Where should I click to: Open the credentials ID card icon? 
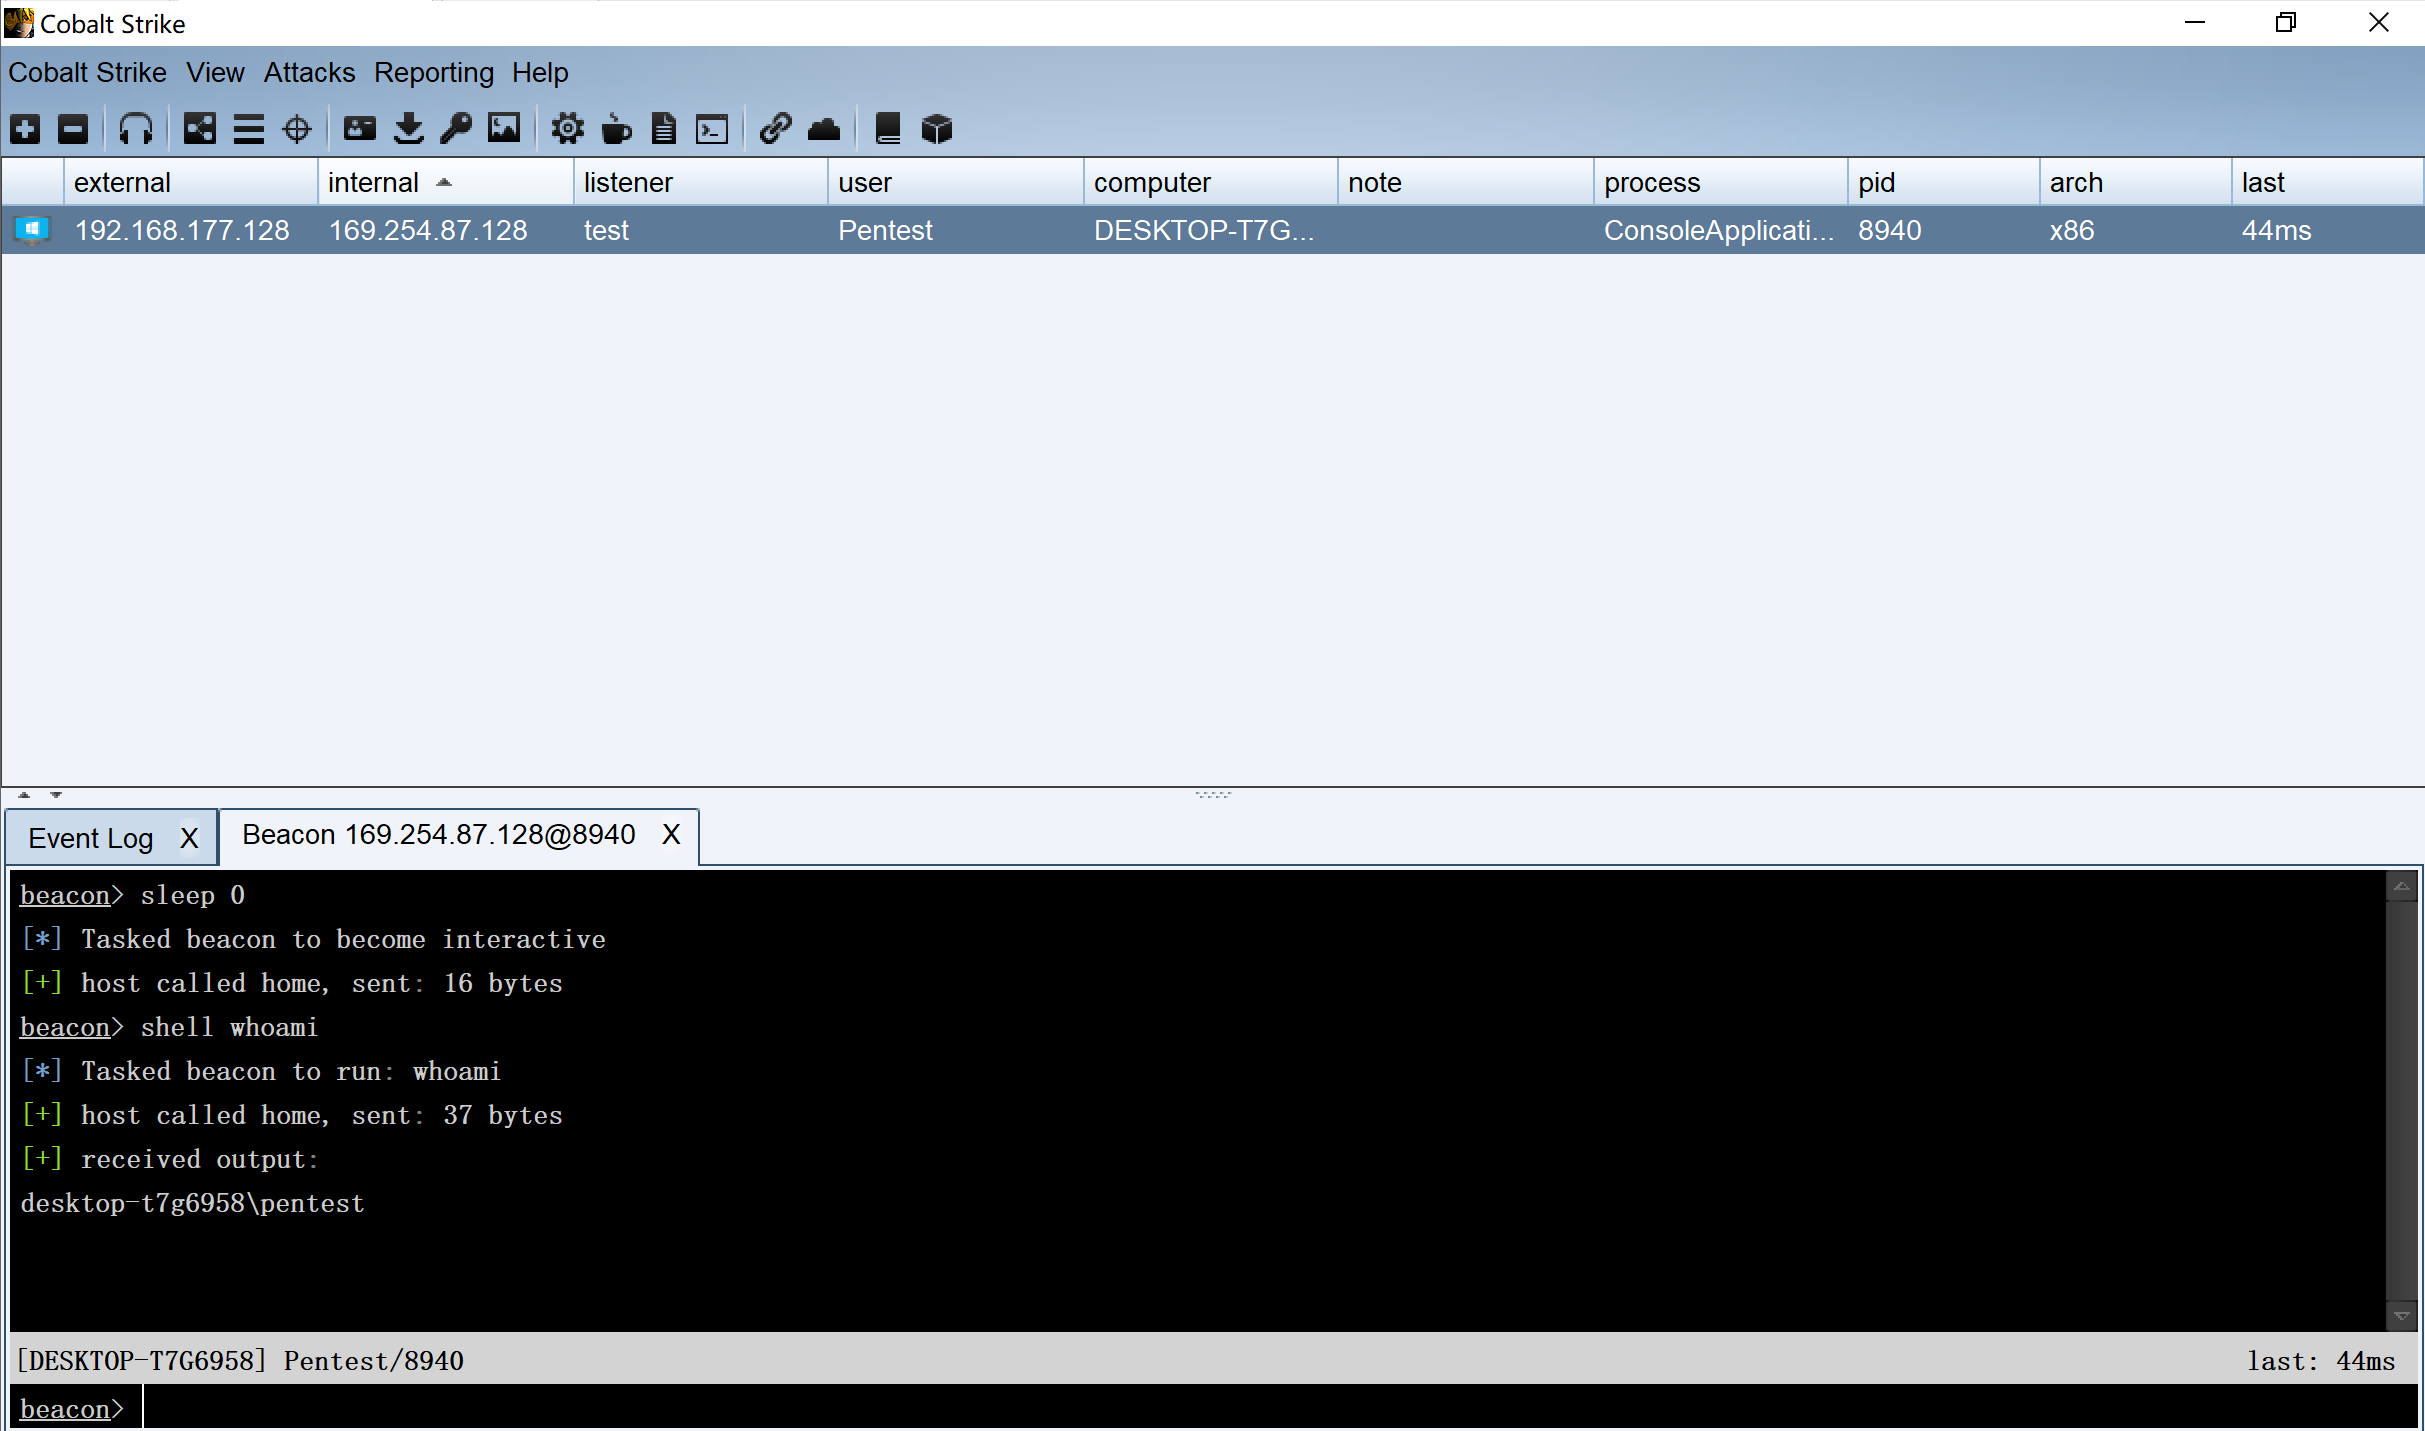click(x=359, y=129)
